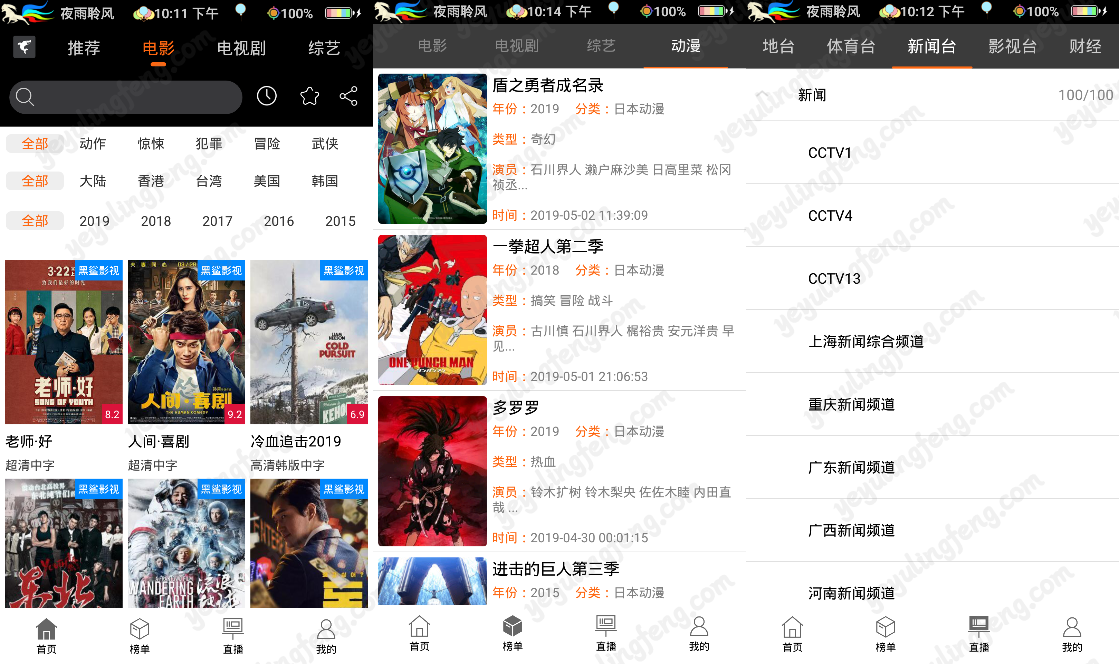Open 榜单 on the news channel screen
Viewport: 1119px width, 664px height.
[x=886, y=634]
